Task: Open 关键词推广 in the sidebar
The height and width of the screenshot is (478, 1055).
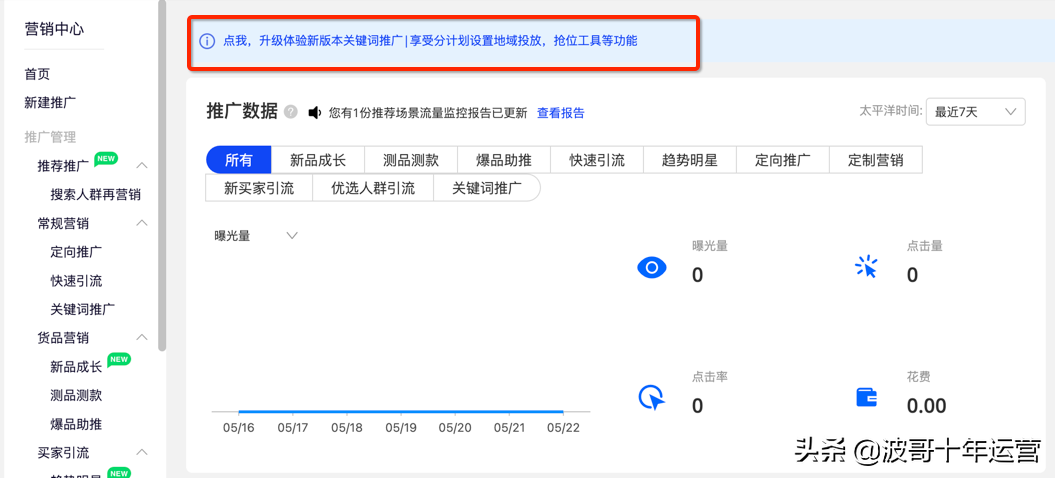Action: (83, 309)
